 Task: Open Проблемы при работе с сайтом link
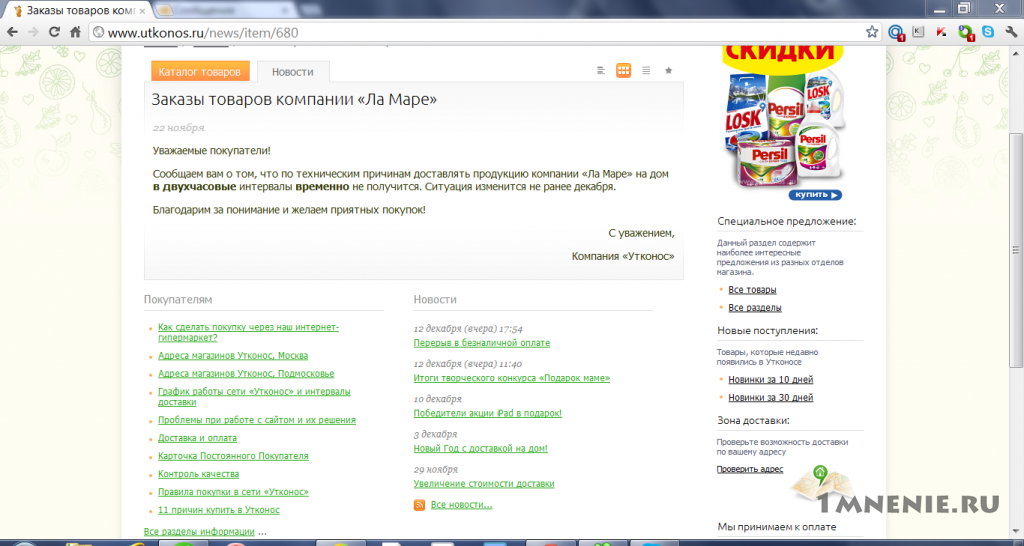point(257,420)
